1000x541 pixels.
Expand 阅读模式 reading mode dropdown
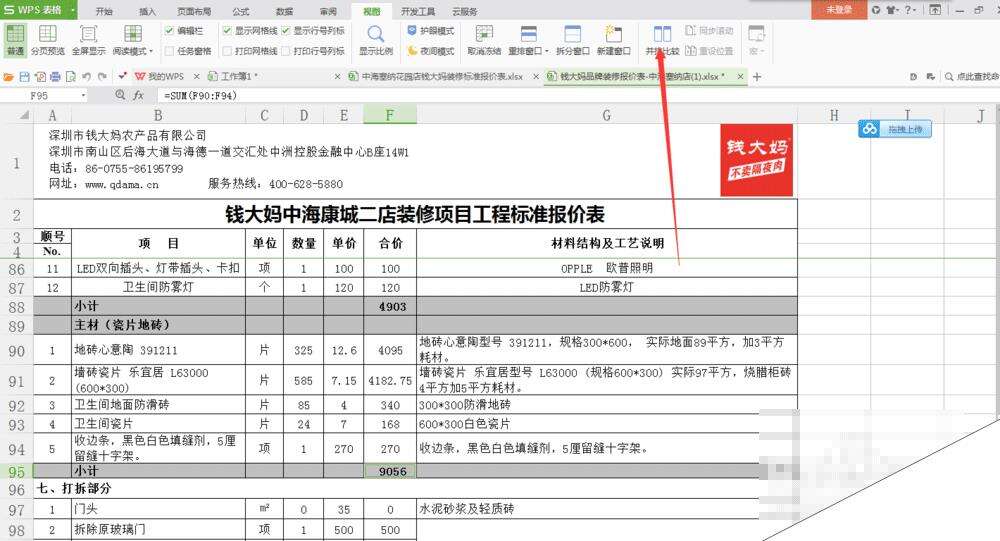pyautogui.click(x=151, y=51)
